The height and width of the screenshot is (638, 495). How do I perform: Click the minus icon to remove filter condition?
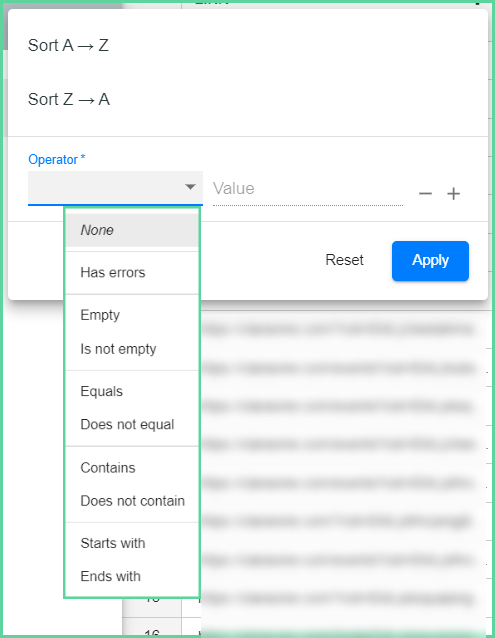coord(425,194)
